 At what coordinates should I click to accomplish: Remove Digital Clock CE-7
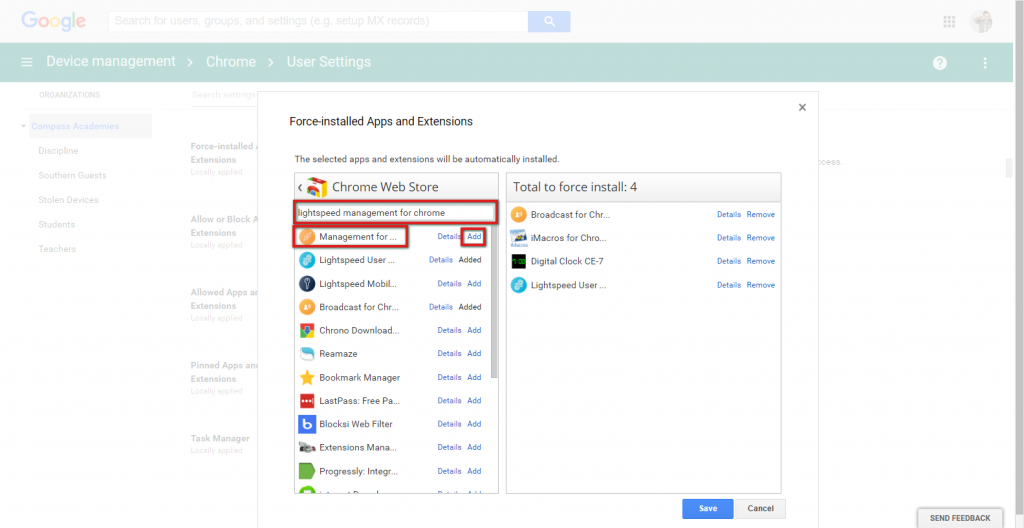coord(761,261)
